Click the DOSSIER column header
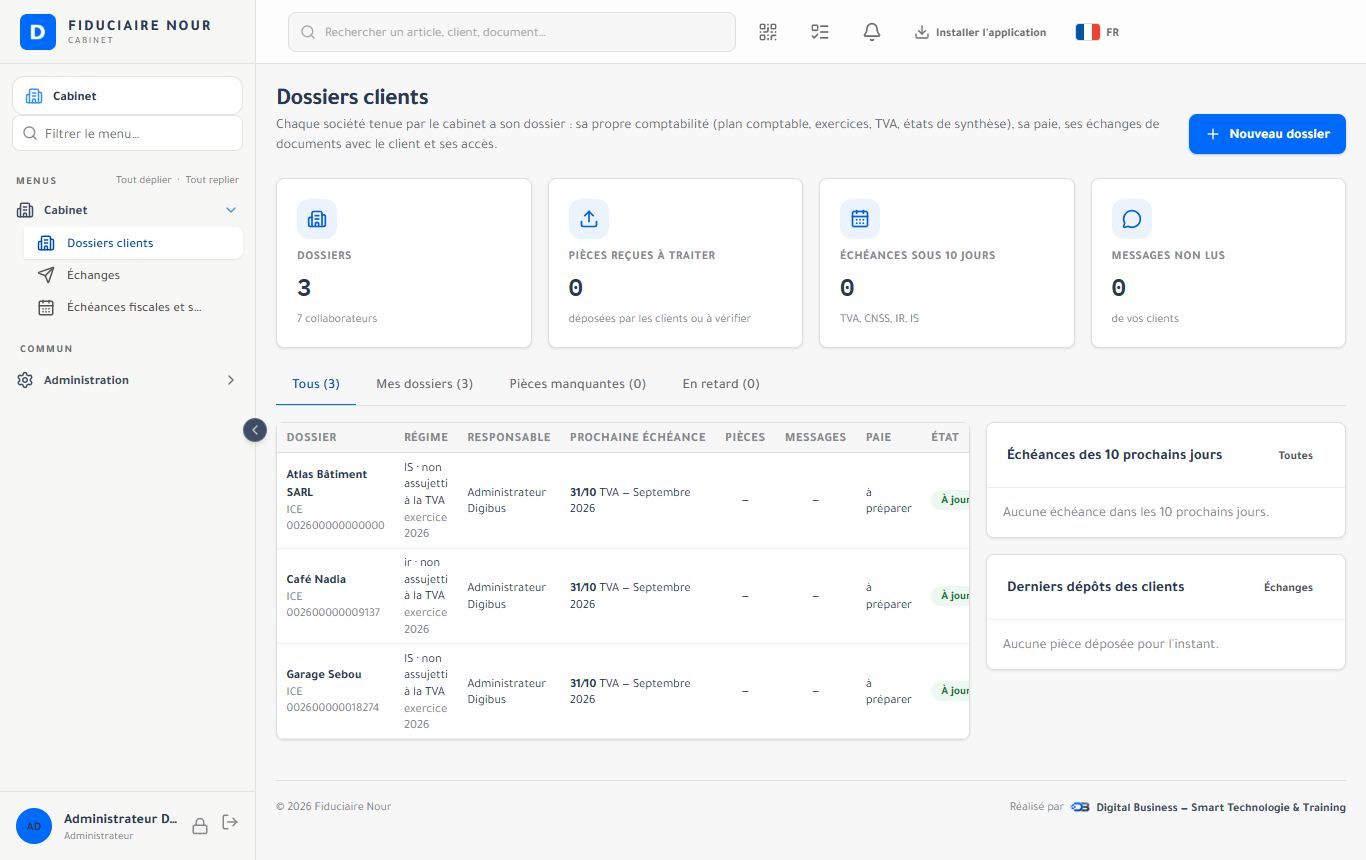Viewport: 1366px width, 860px height. (312, 437)
